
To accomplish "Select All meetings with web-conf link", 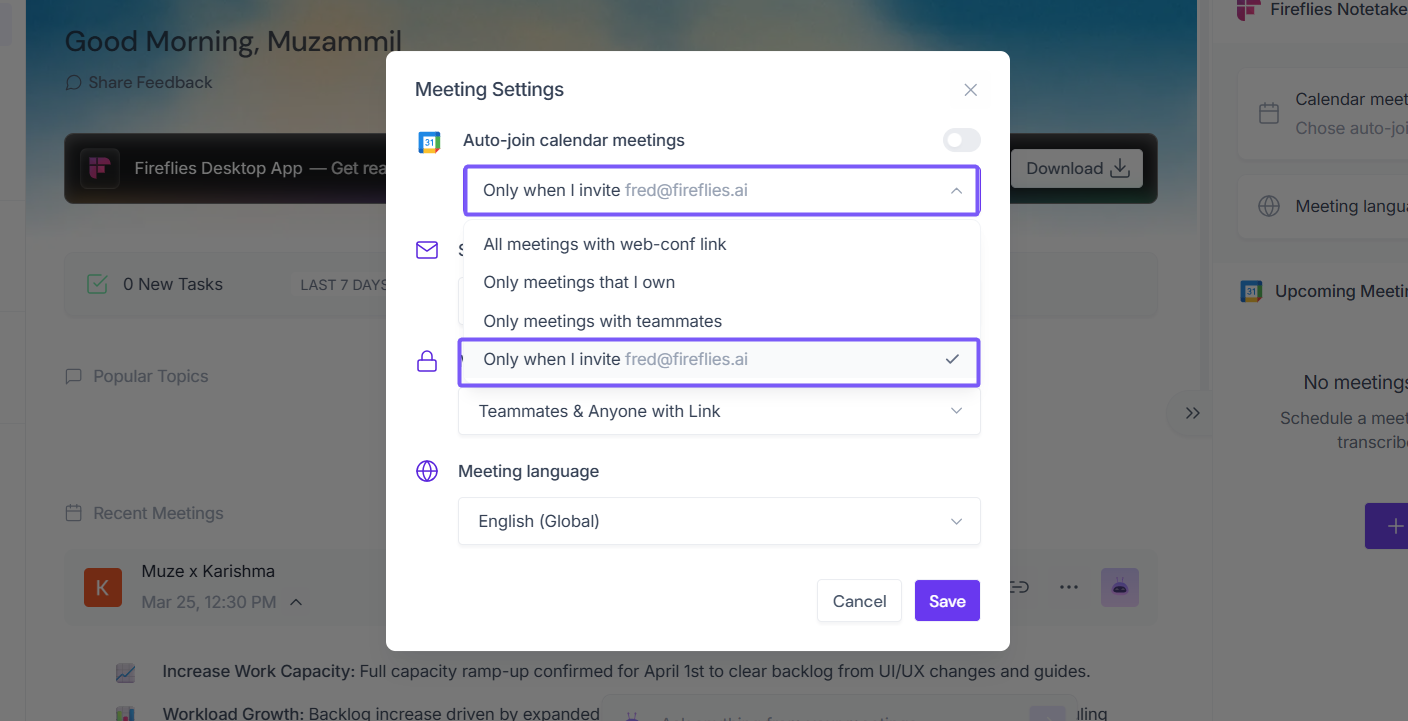I will pyautogui.click(x=604, y=244).
